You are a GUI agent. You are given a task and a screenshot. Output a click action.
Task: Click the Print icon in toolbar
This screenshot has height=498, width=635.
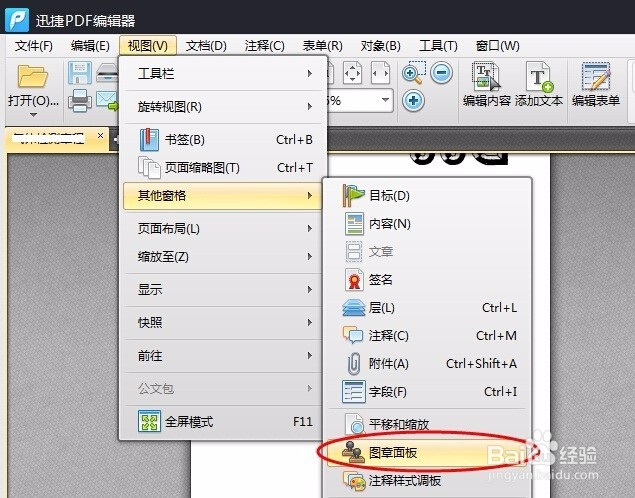point(79,100)
